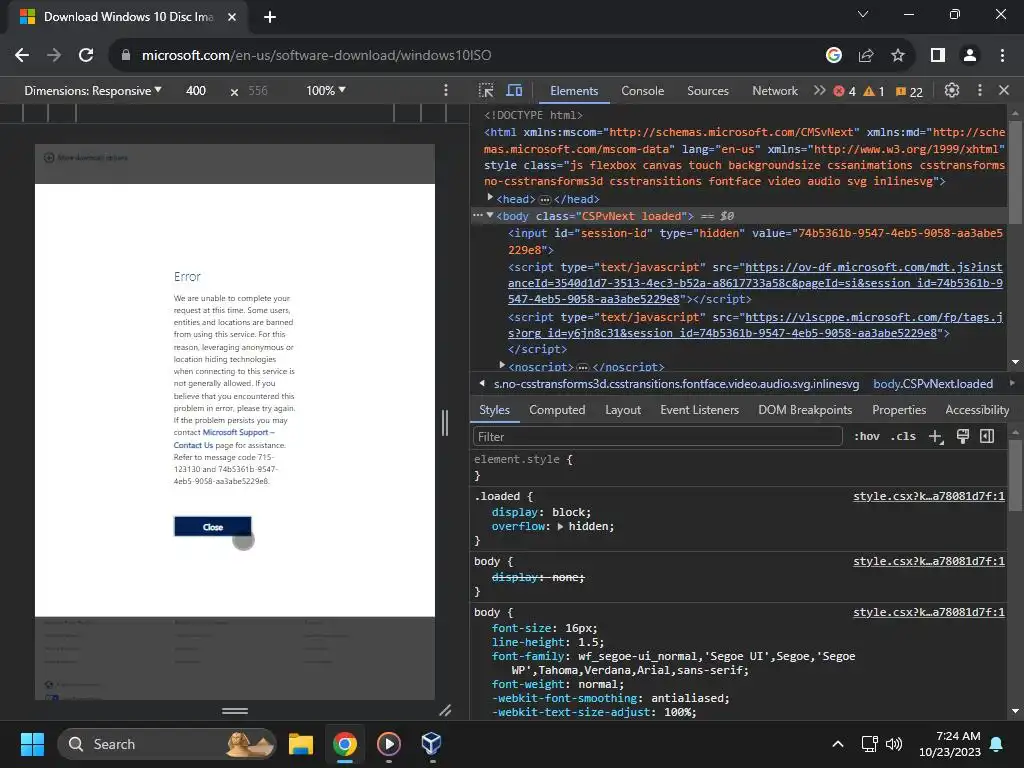Open the Computed styles tab
Image resolution: width=1024 pixels, height=768 pixels.
click(557, 410)
